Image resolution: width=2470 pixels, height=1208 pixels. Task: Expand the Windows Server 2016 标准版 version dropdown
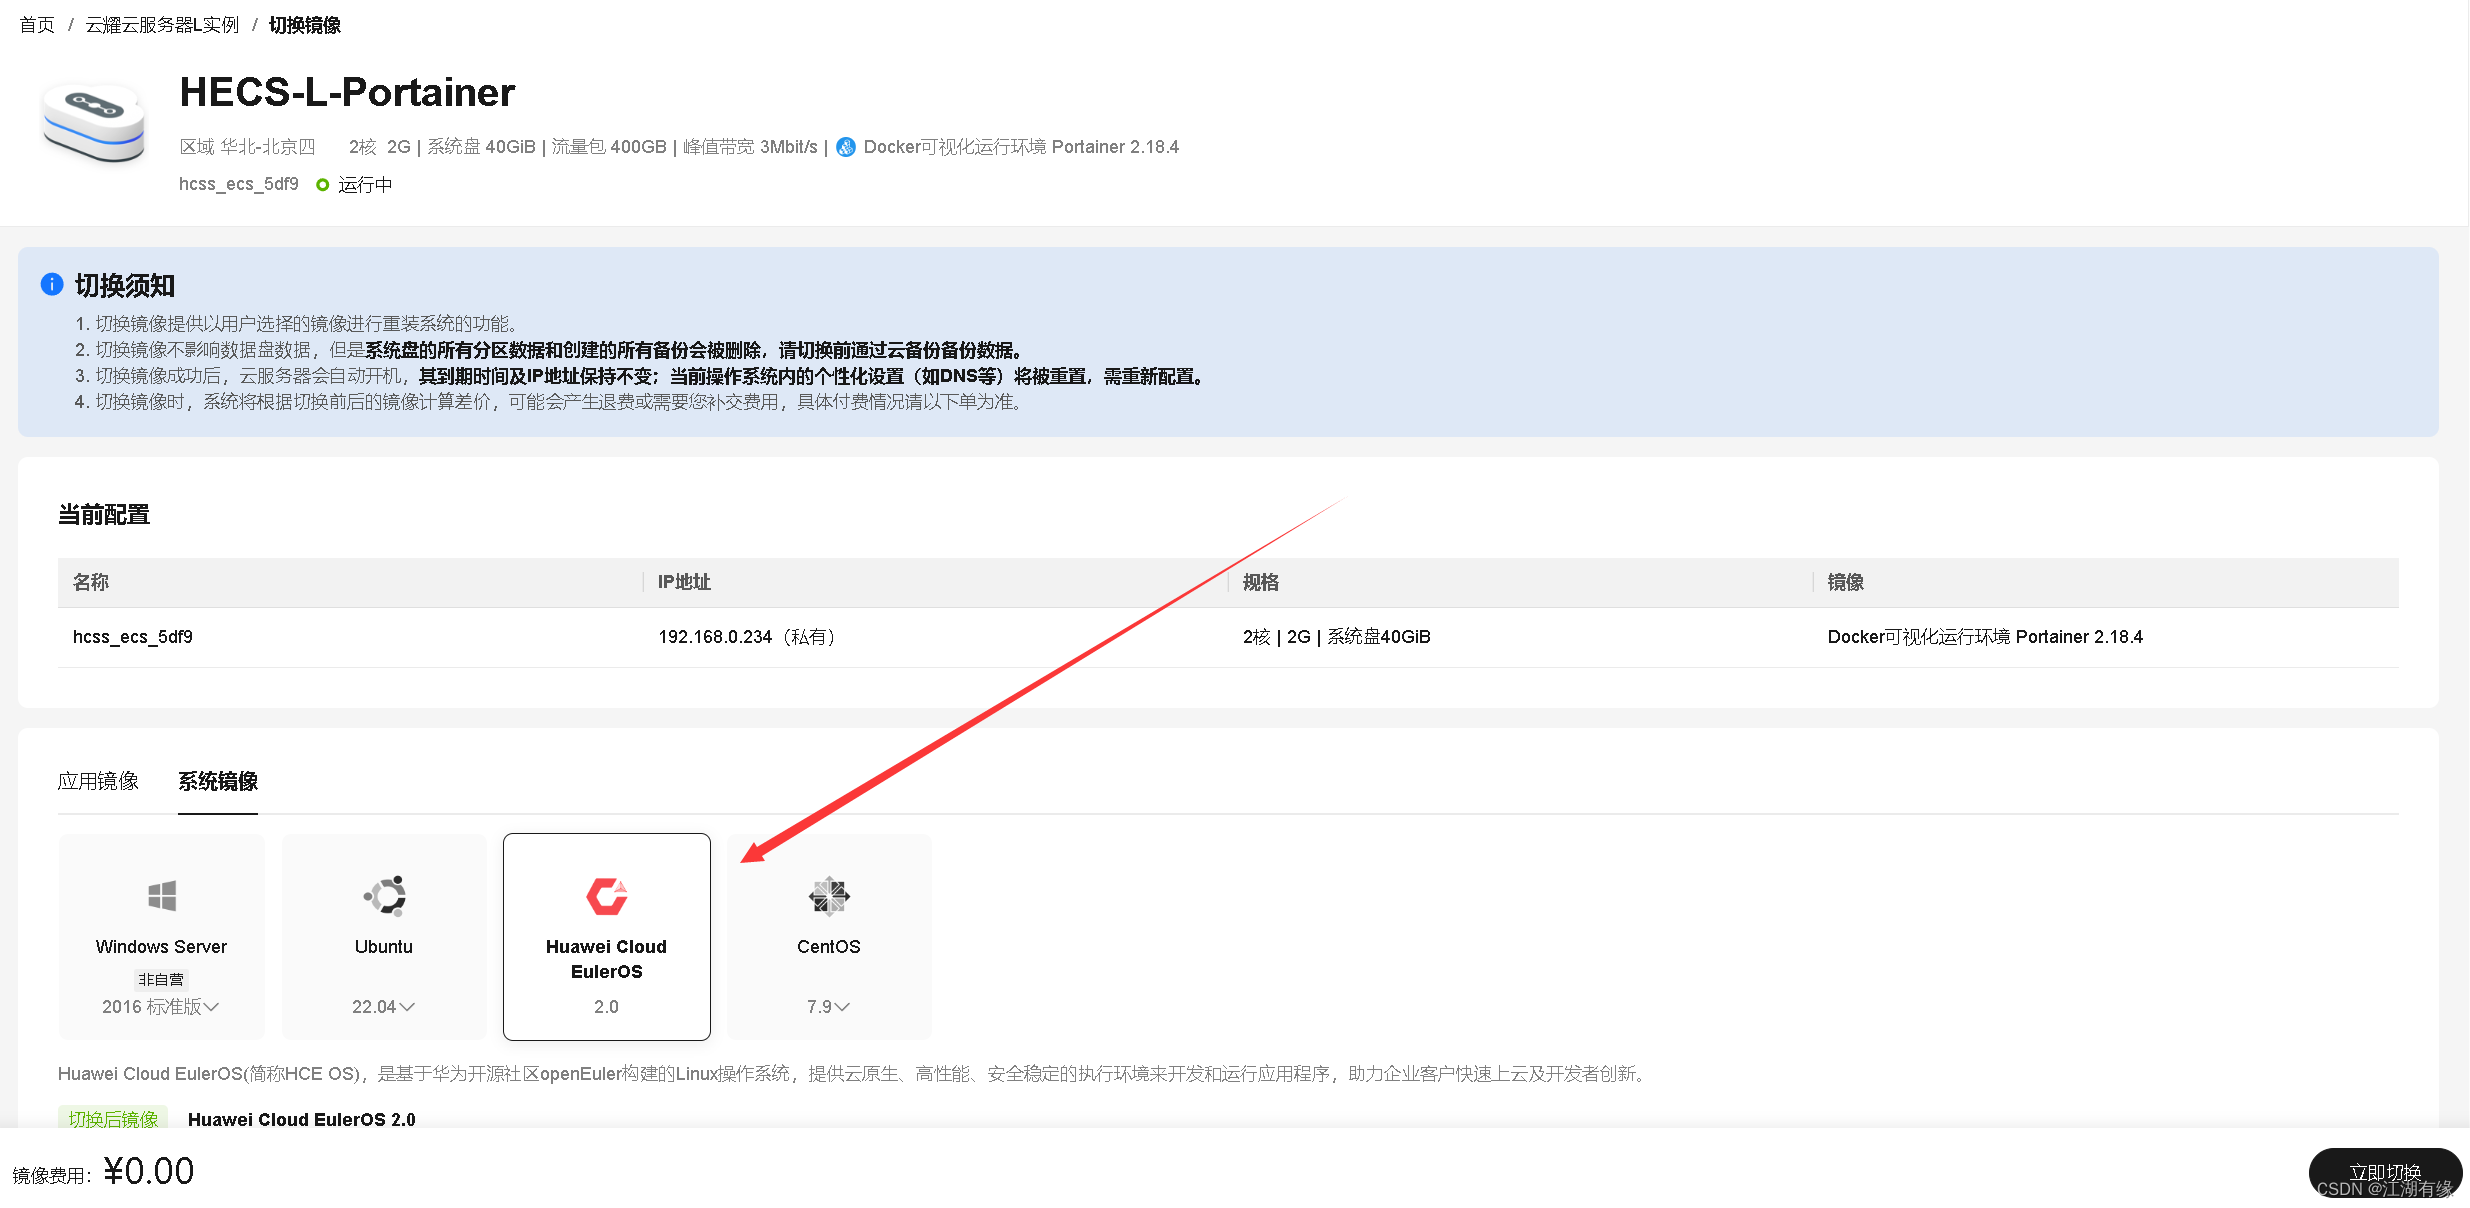pos(161,1006)
